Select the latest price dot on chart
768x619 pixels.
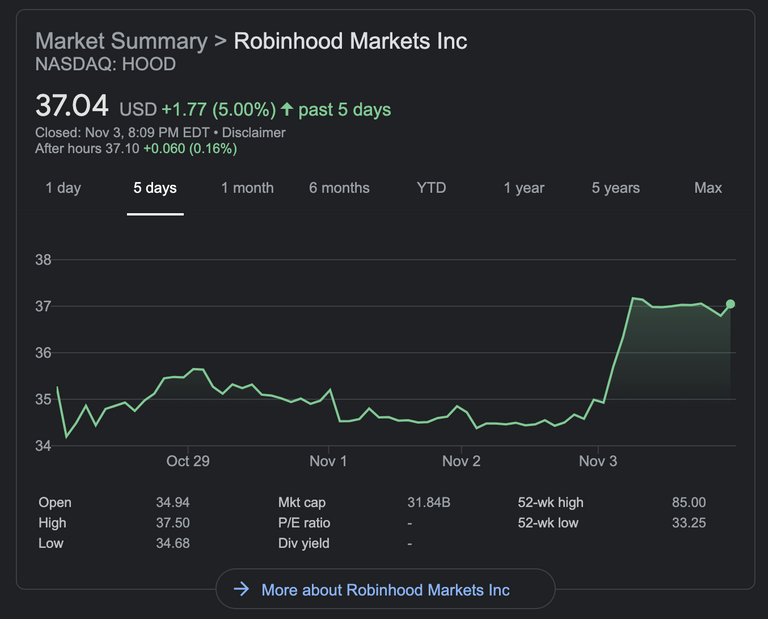click(730, 304)
